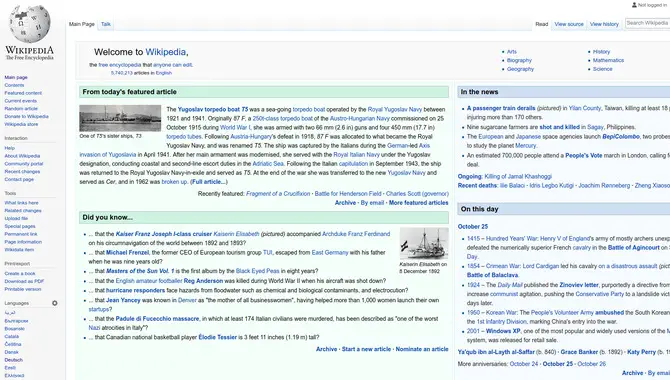The image size is (670, 380).
Task: Go to Community portal
Action: click(24, 164)
